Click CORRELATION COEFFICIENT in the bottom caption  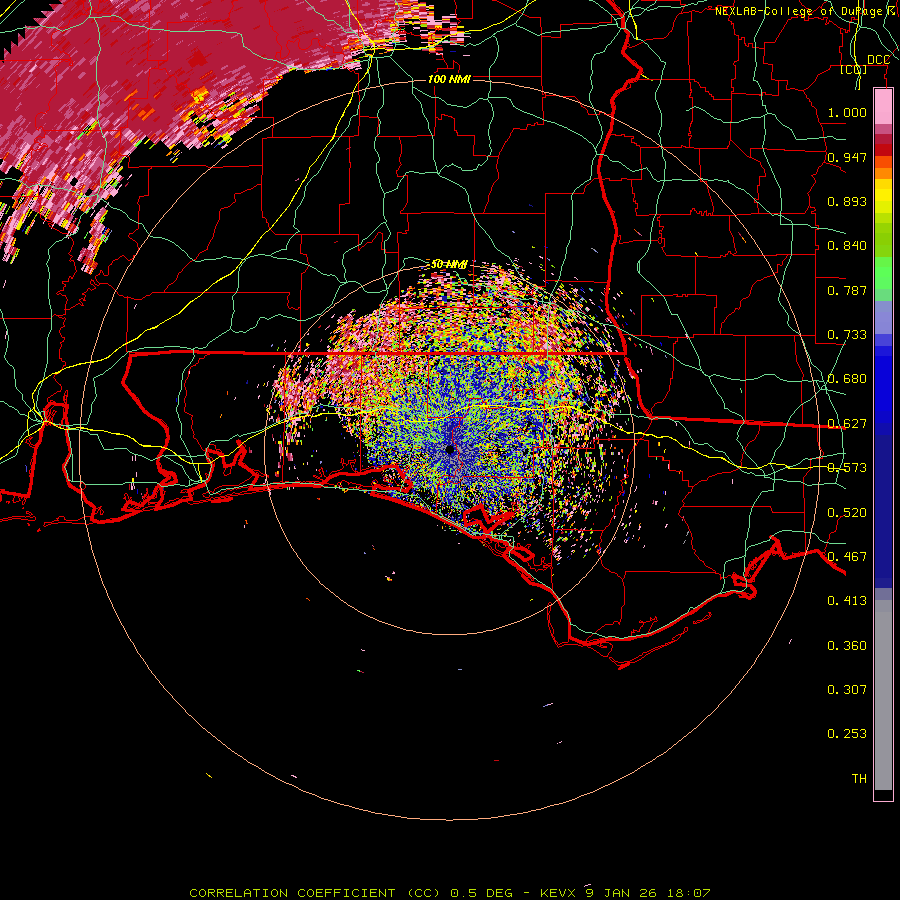(292, 893)
